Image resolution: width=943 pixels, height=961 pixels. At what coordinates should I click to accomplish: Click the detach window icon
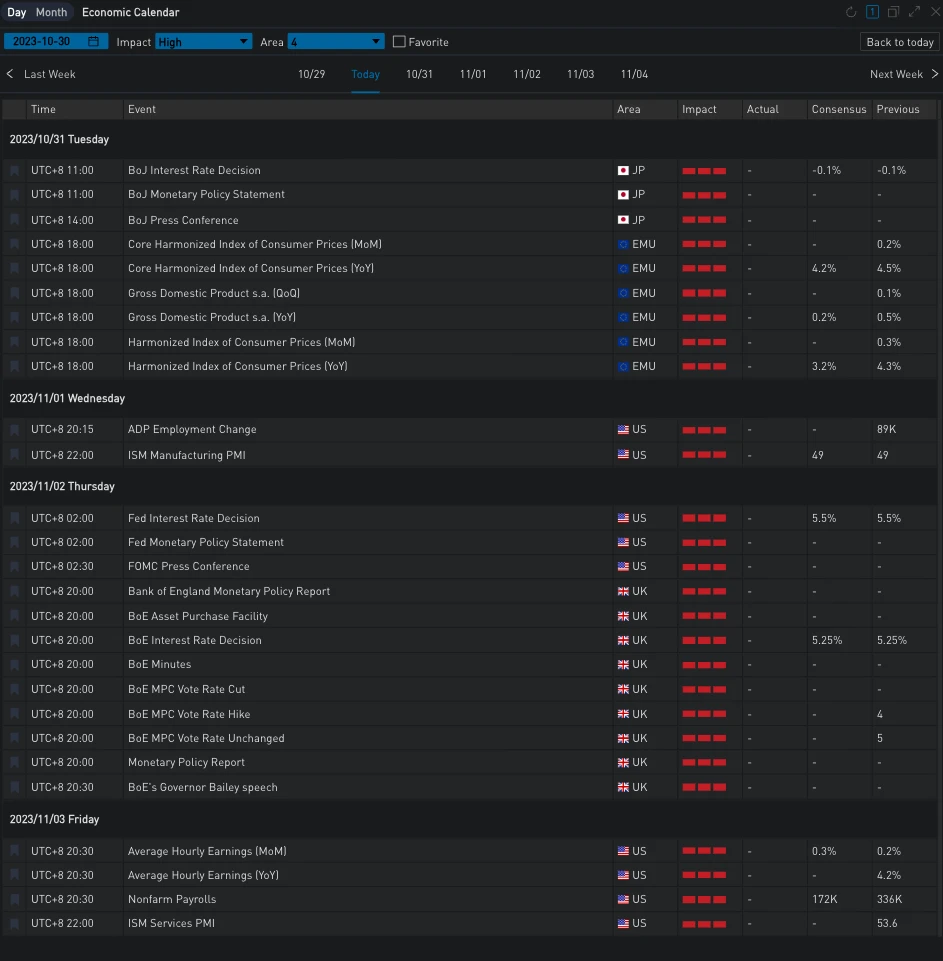point(893,13)
